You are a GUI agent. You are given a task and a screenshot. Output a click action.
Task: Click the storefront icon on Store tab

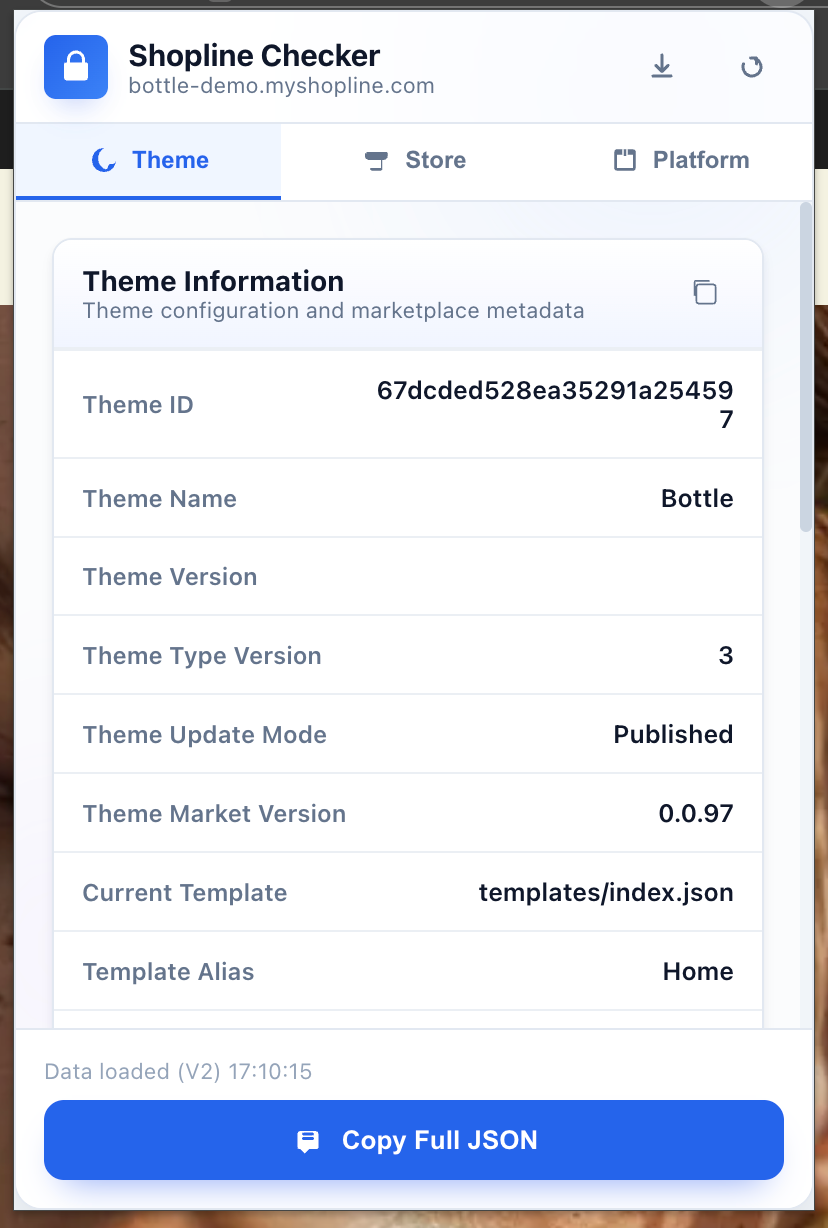tap(376, 161)
